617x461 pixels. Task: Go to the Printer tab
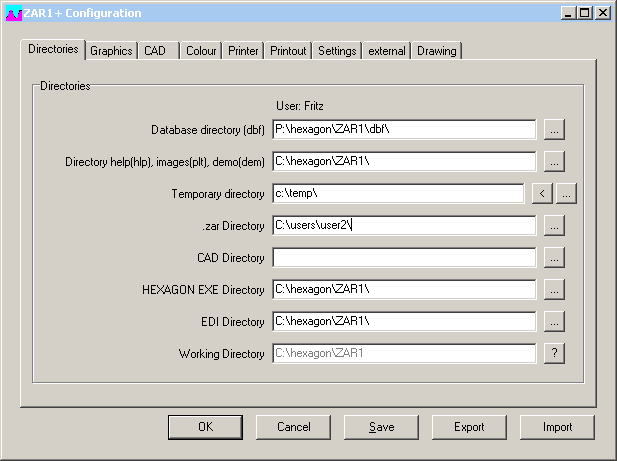[243, 51]
